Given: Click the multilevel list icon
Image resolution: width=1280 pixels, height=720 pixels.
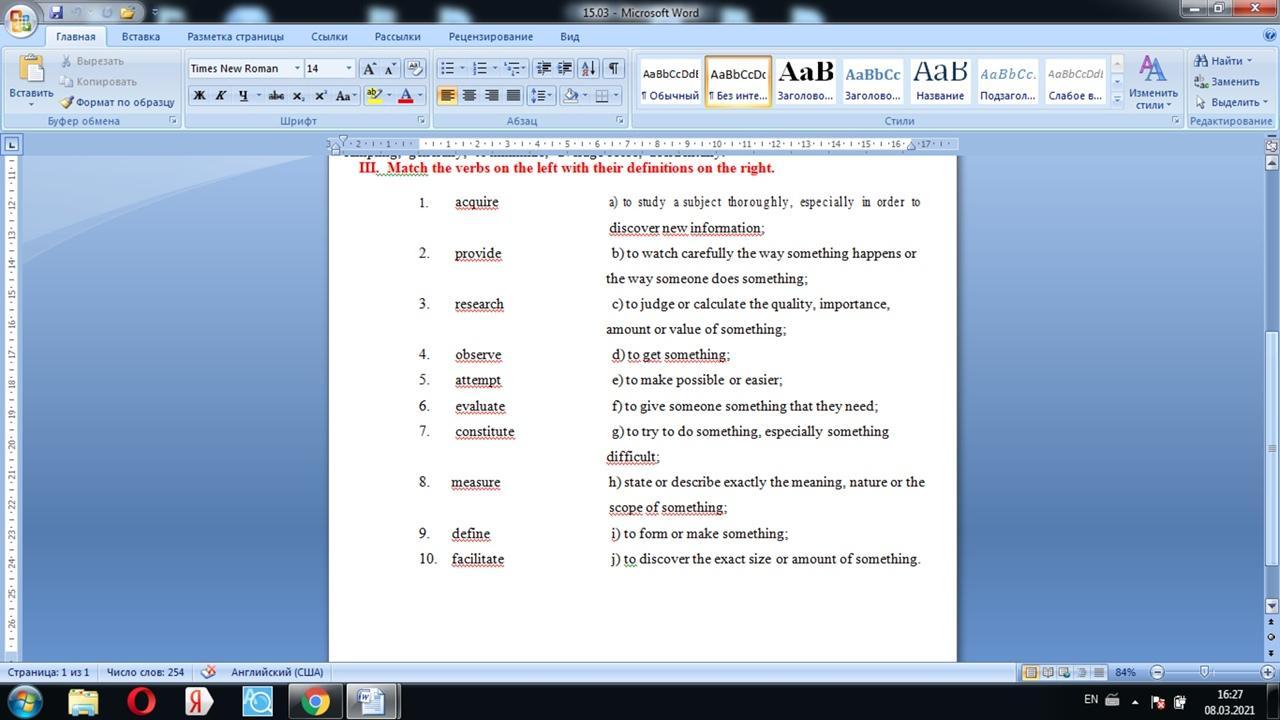Looking at the screenshot, I should coord(512,68).
